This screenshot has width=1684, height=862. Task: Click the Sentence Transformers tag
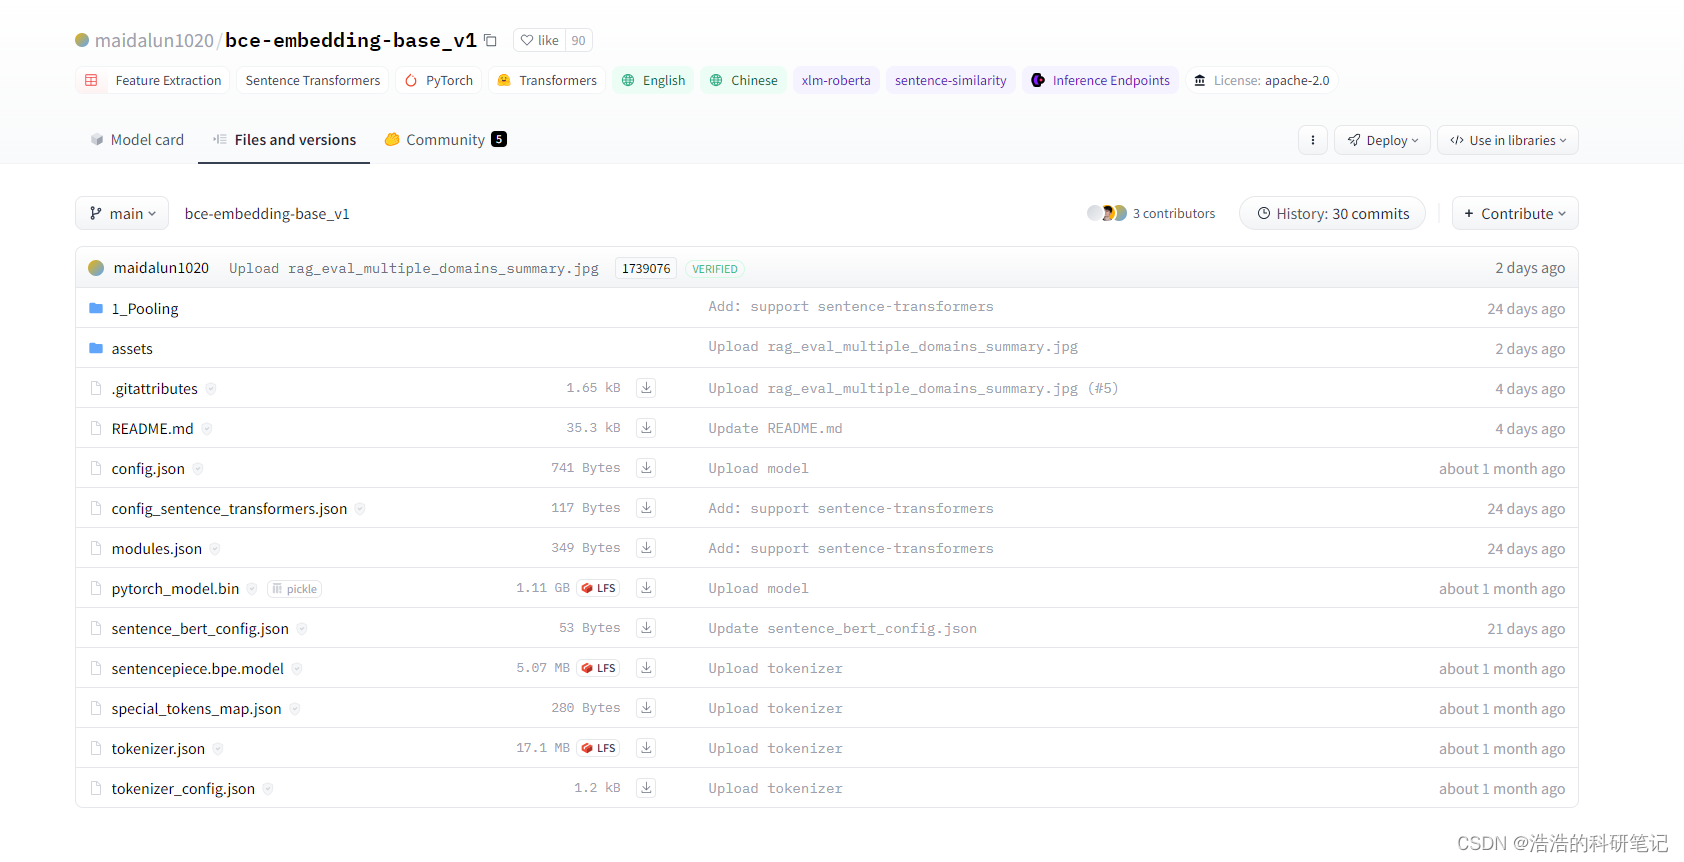[313, 80]
